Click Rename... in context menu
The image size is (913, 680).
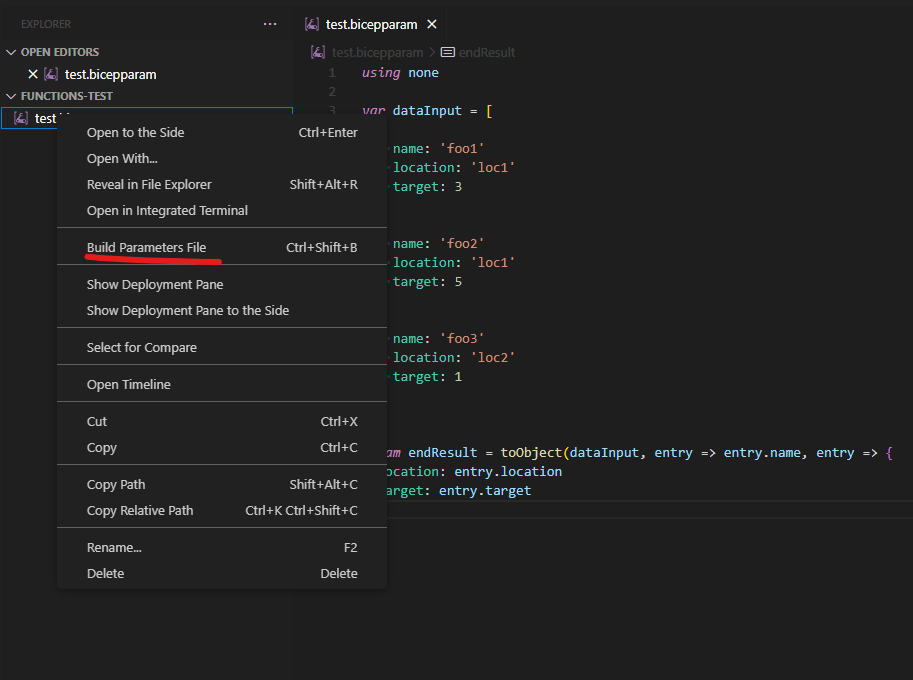pyautogui.click(x=114, y=547)
